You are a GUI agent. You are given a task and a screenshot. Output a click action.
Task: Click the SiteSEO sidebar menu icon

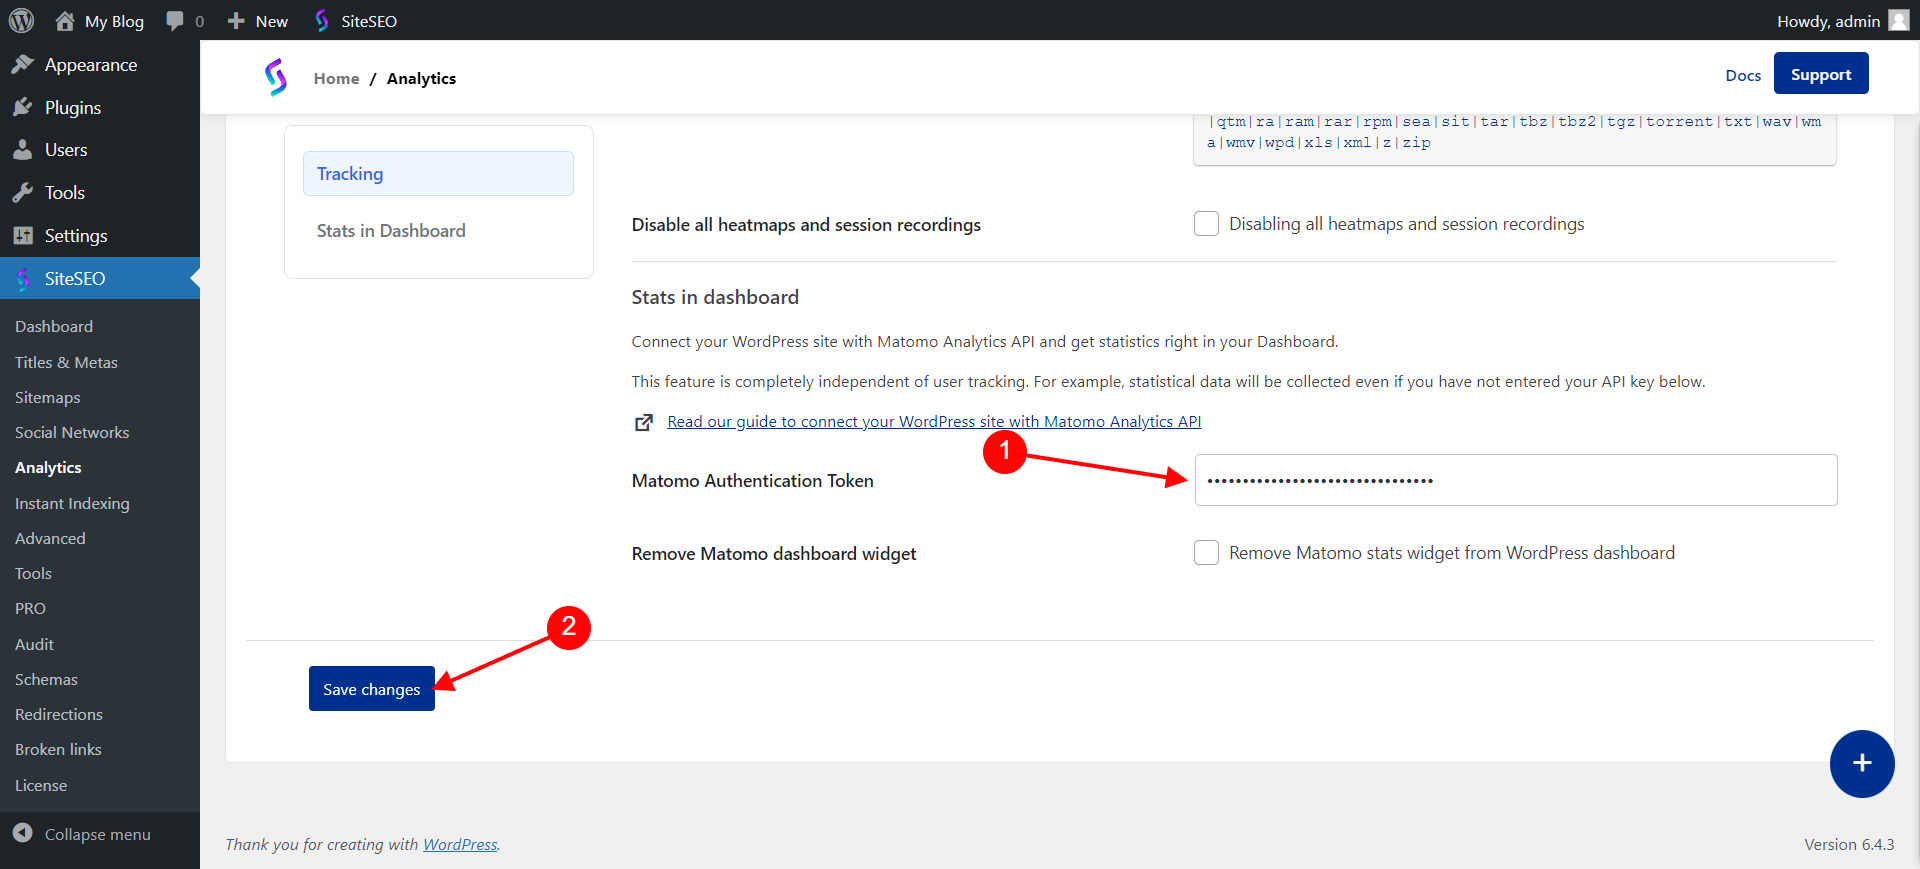pos(23,279)
